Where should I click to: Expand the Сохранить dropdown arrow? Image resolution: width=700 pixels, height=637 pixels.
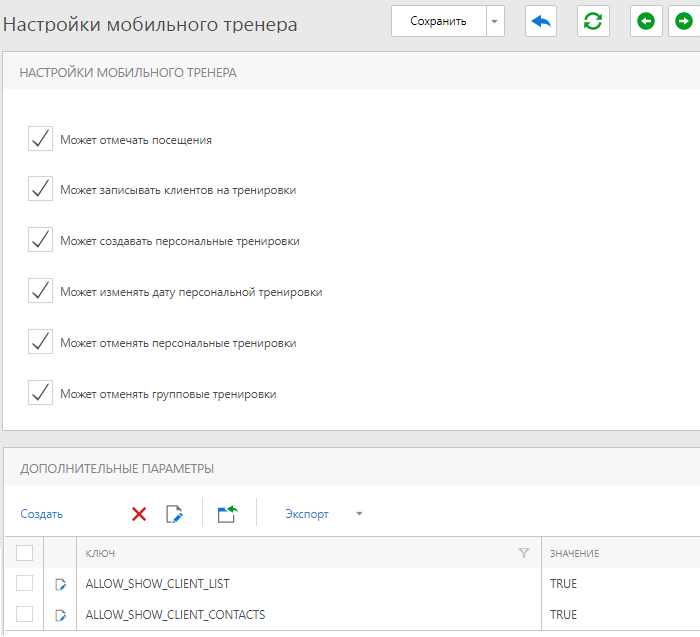[495, 21]
